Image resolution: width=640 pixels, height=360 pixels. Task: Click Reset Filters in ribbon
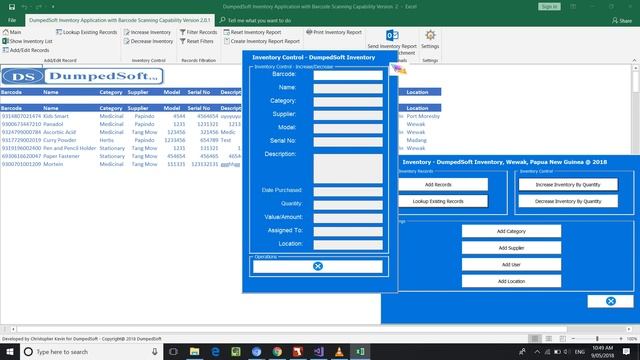[x=197, y=41]
